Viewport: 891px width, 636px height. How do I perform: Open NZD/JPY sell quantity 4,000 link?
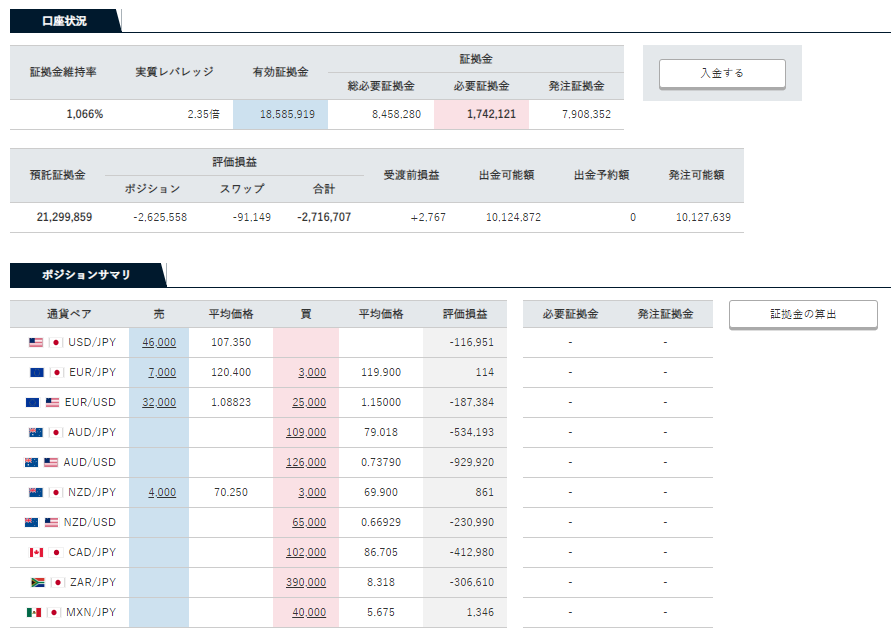tap(162, 492)
